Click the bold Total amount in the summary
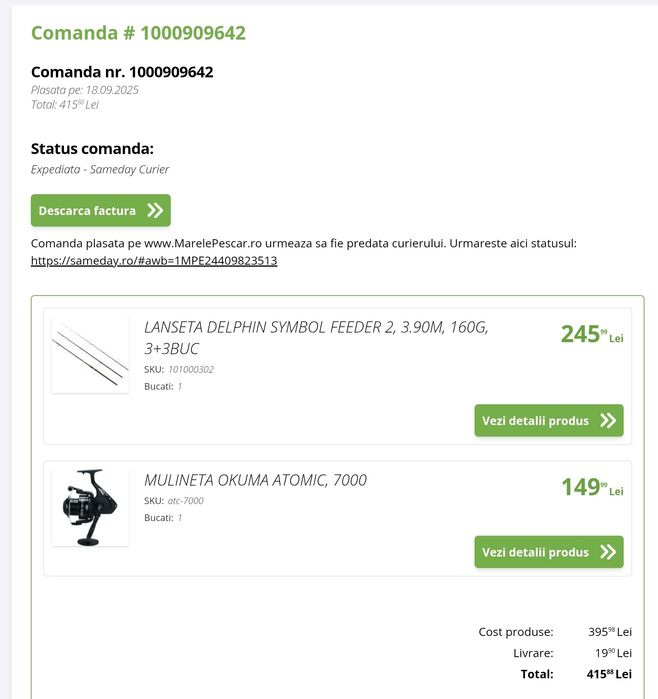This screenshot has width=658, height=699. pos(609,675)
